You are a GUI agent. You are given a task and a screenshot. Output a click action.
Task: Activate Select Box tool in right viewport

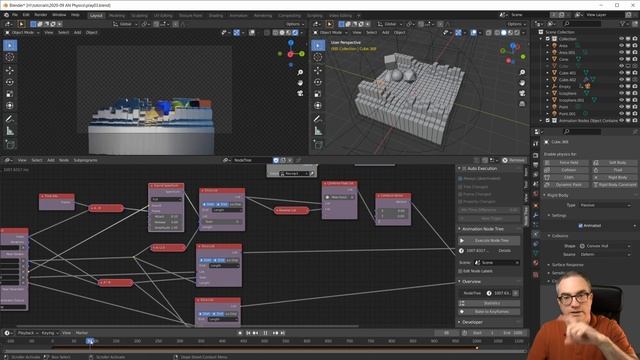[x=318, y=45]
